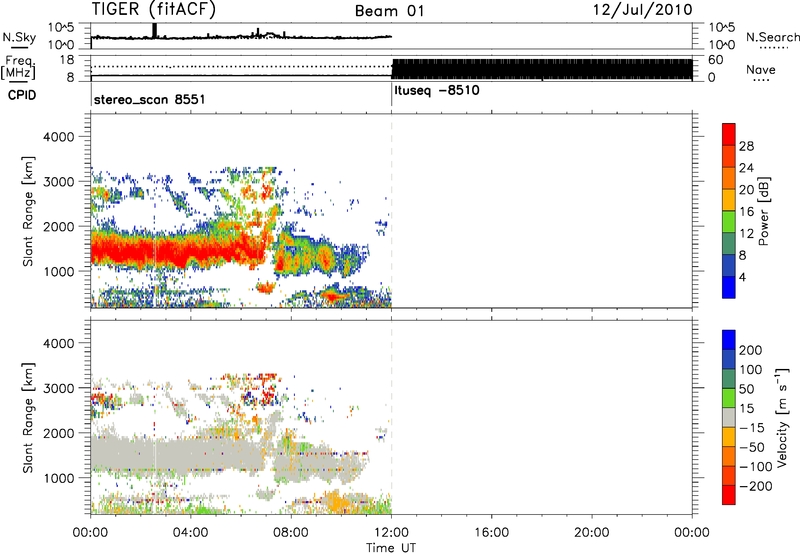Click the 60 tick on the Nave axis
The width and height of the screenshot is (800, 554).
(716, 60)
